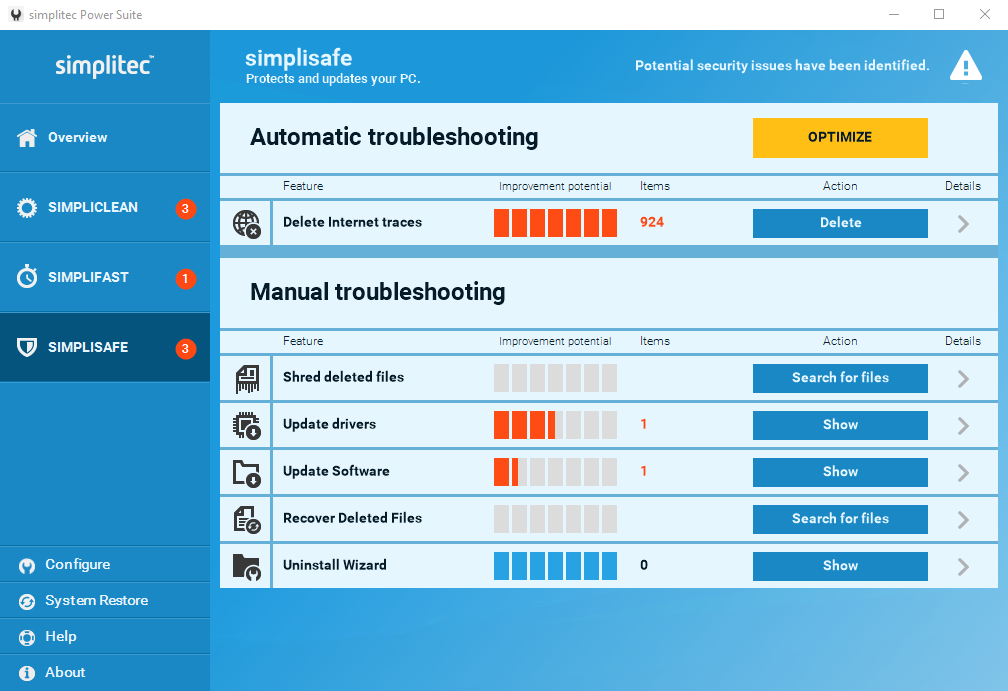
Task: Click the Update Software folder icon
Action: pyautogui.click(x=247, y=473)
